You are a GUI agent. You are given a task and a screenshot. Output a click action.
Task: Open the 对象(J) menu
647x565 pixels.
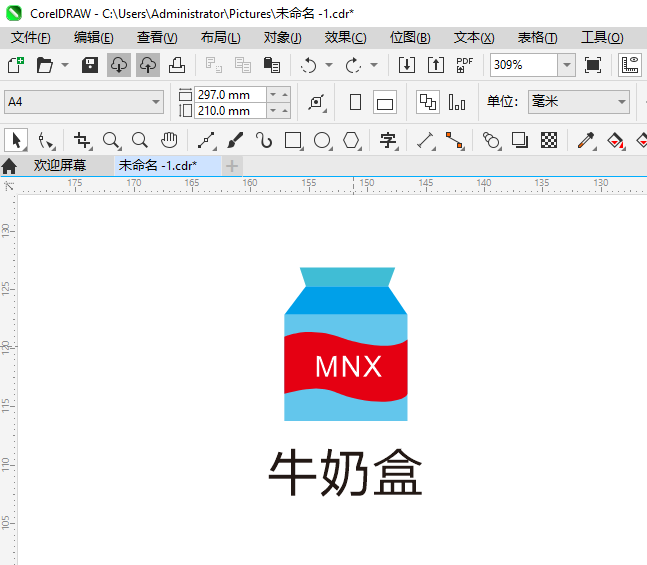tap(283, 38)
